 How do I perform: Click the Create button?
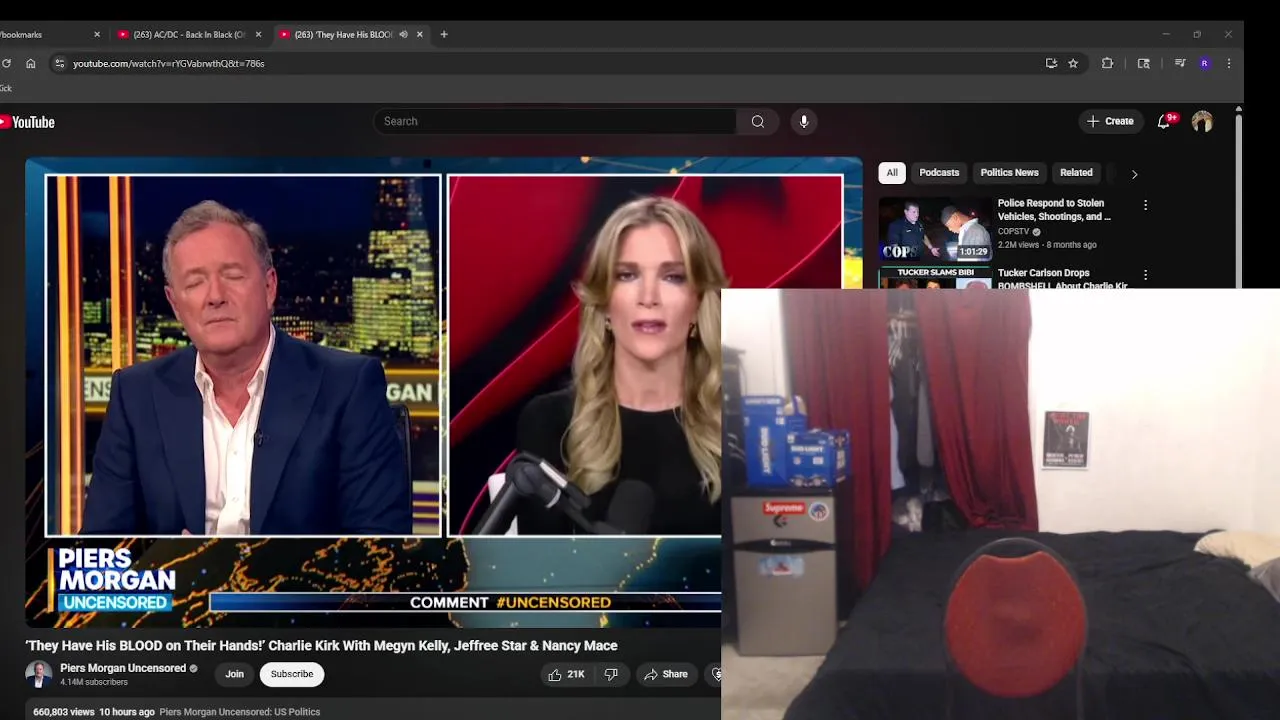1110,122
